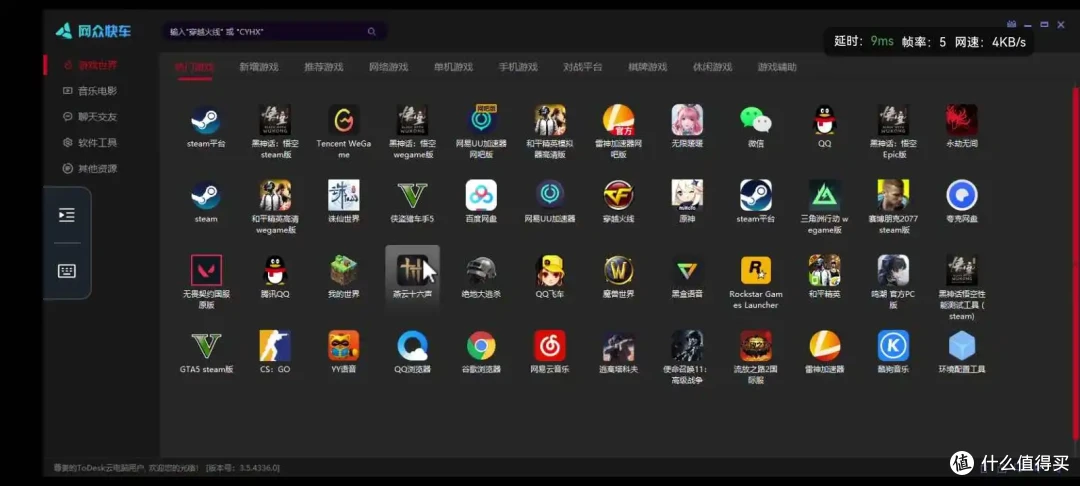The height and width of the screenshot is (486, 1080).
Task: Open 黑盒语音 icon
Action: (687, 270)
